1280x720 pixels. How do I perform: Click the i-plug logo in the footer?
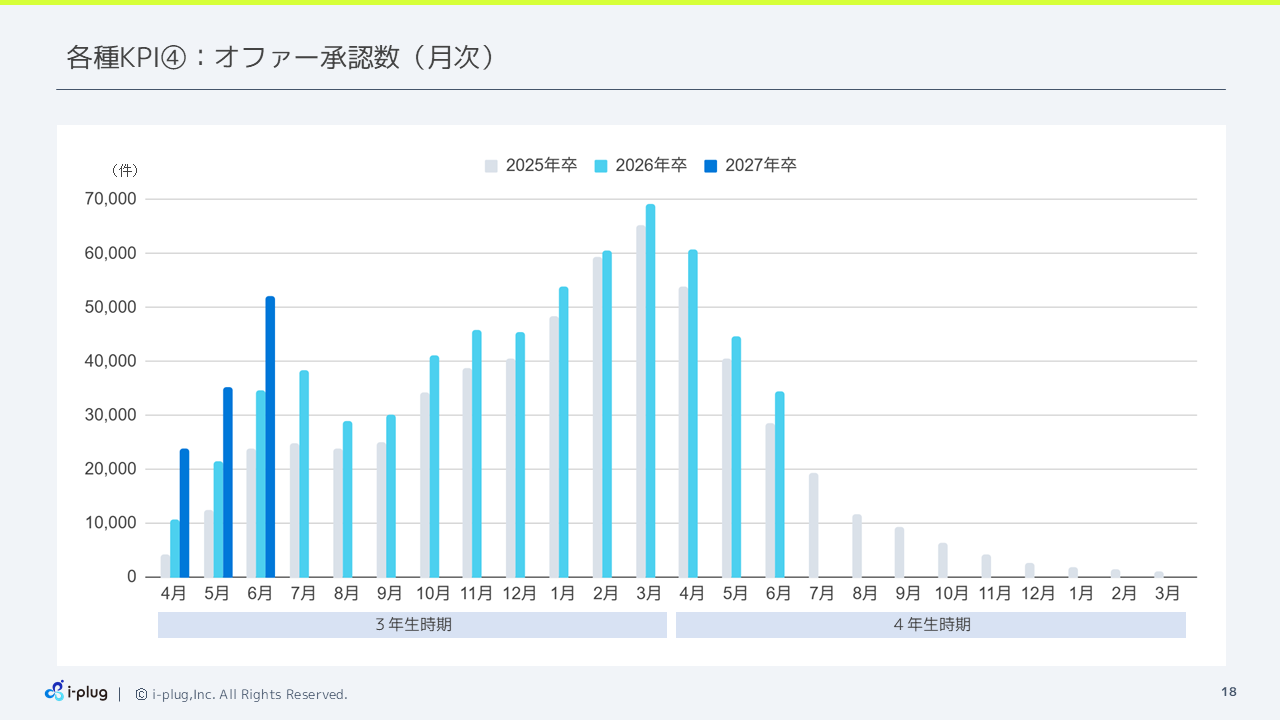76,692
